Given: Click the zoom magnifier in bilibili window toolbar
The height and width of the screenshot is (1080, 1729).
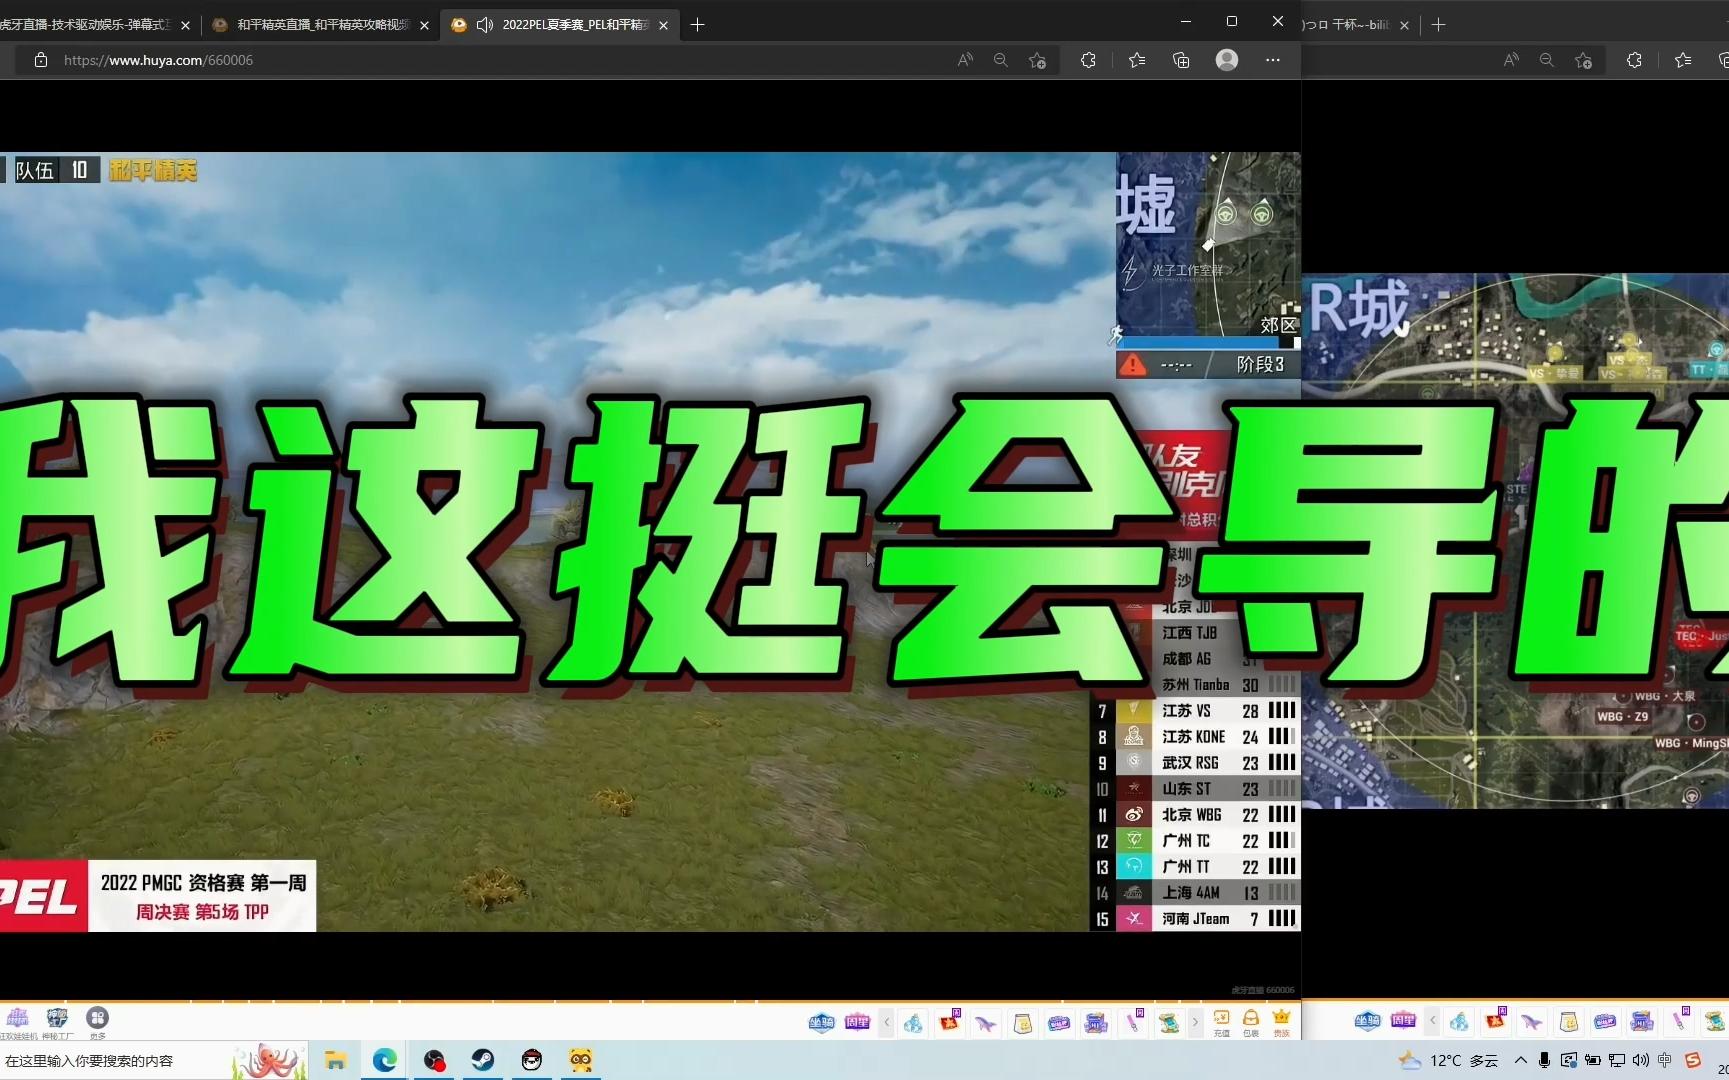Looking at the screenshot, I should [x=1546, y=60].
